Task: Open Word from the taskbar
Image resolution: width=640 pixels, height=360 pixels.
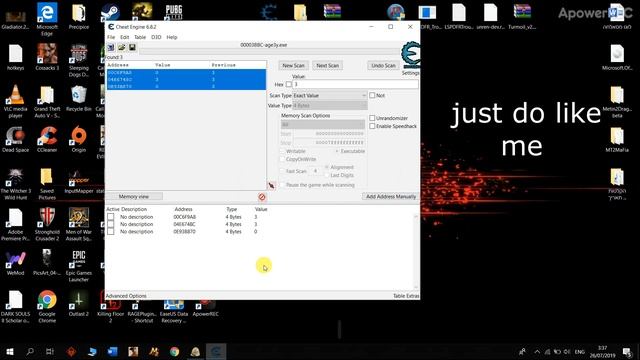Action: point(112,351)
